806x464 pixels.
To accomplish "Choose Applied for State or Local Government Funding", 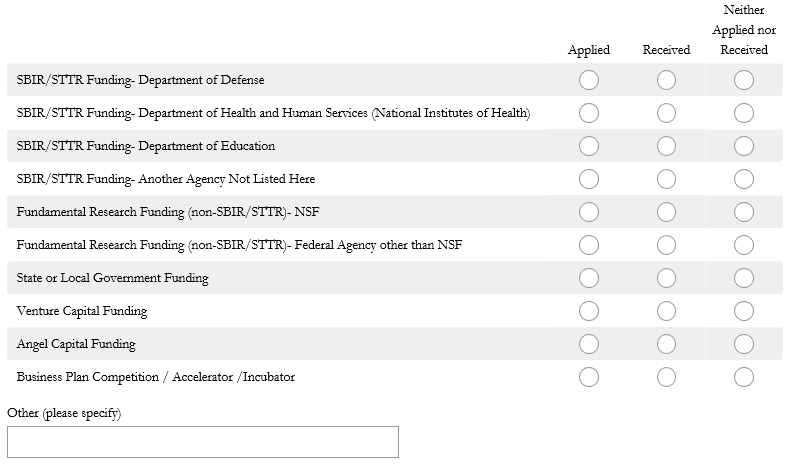I will click(x=589, y=278).
